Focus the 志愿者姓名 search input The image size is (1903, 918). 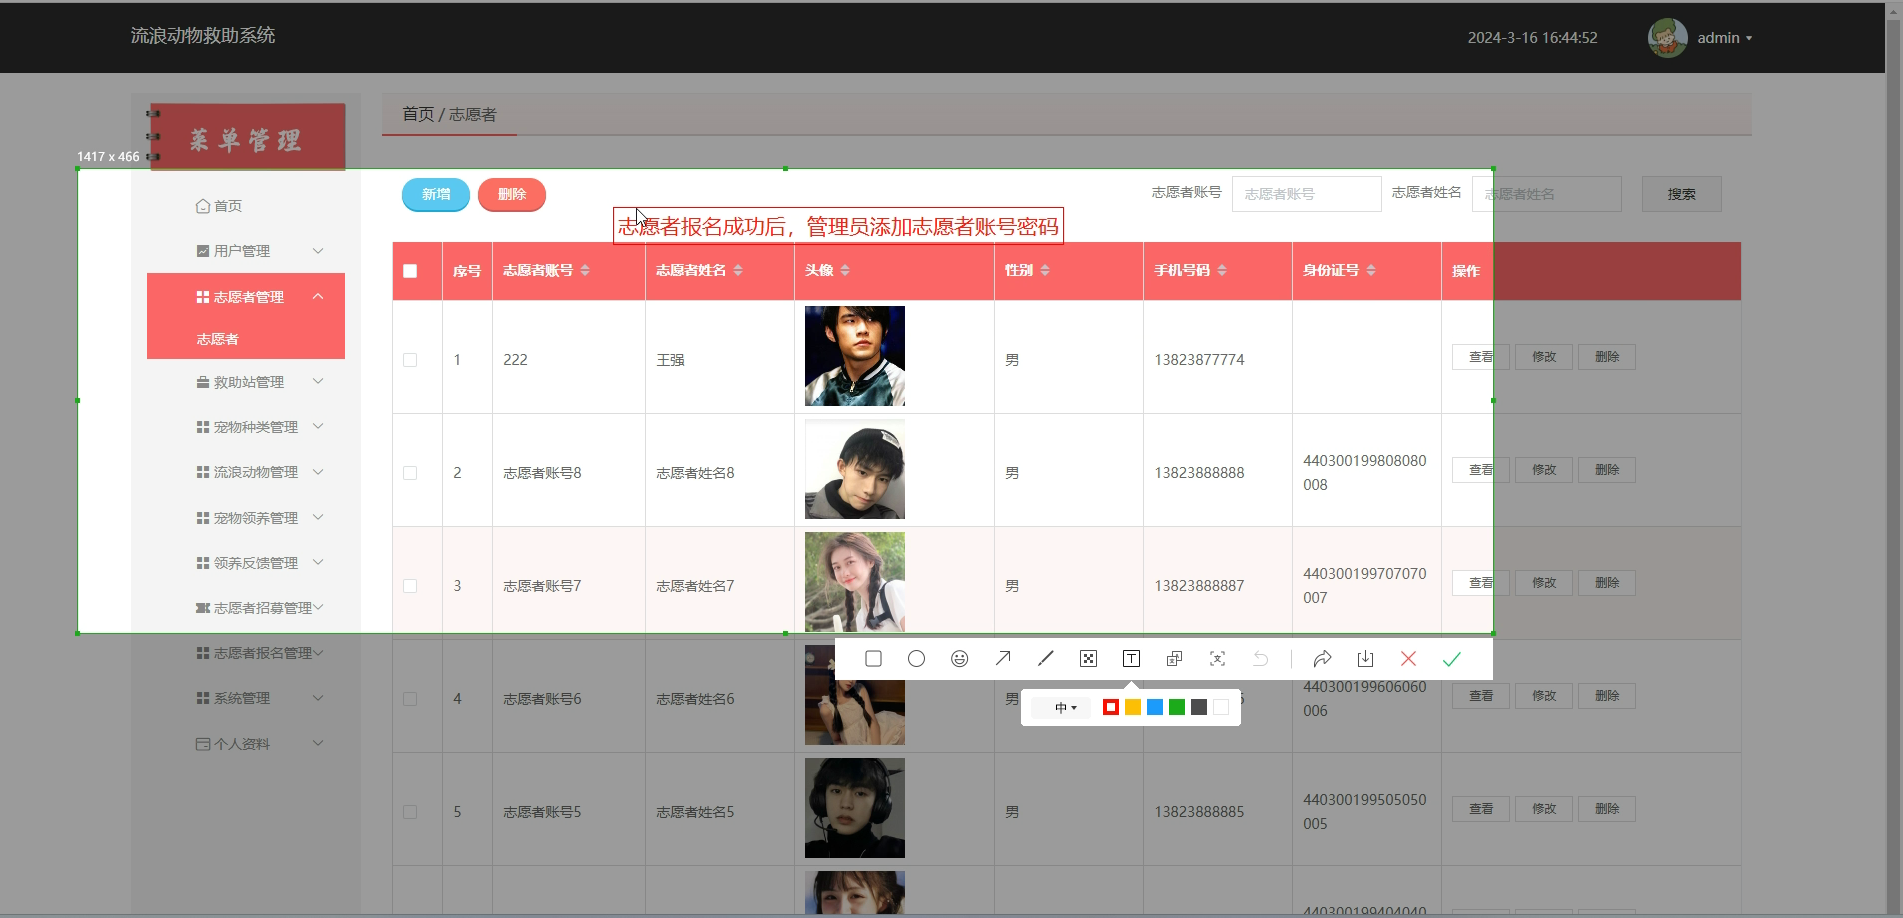coord(1546,194)
